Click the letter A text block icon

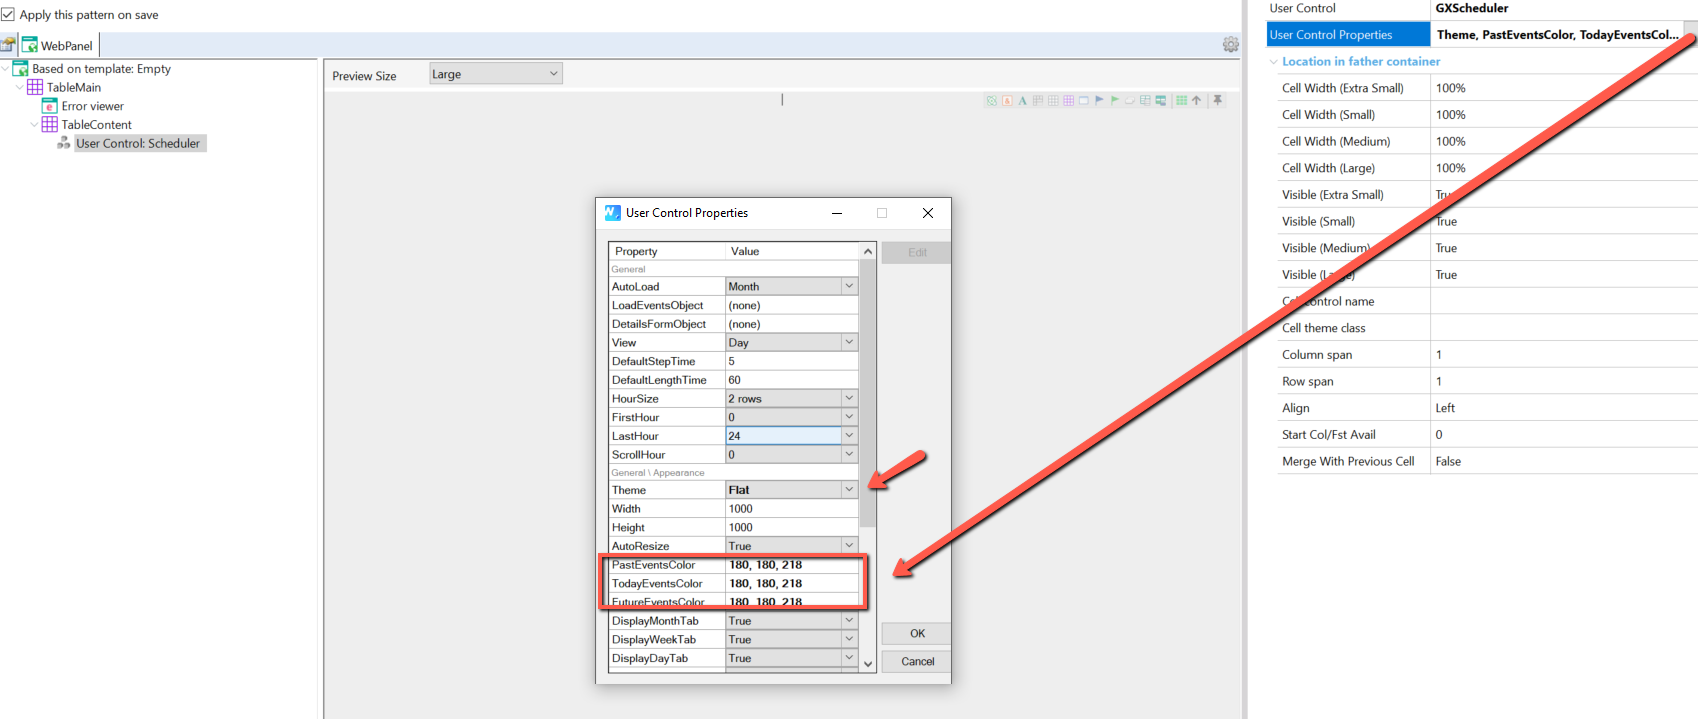point(1022,100)
